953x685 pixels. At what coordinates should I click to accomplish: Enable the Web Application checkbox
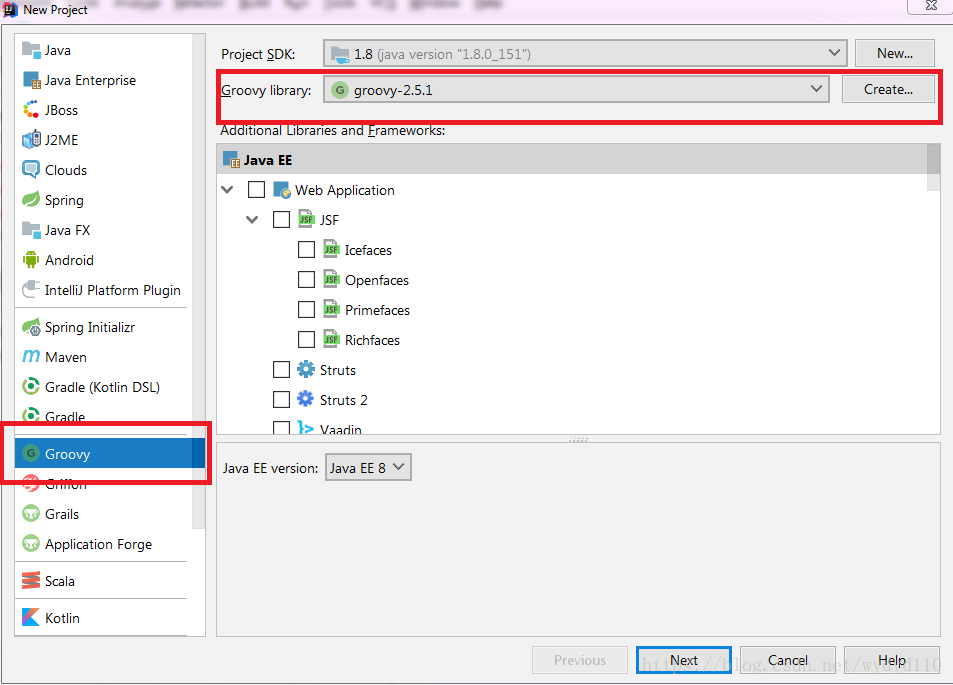[x=256, y=190]
